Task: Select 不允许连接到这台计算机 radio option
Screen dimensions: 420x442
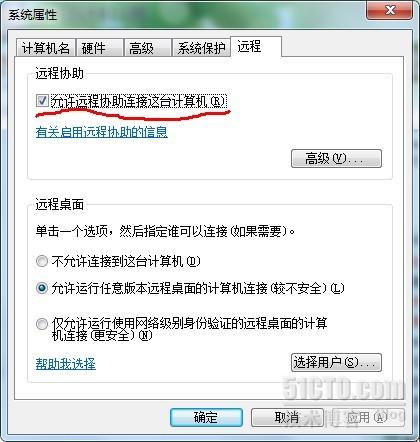Action: 42,261
